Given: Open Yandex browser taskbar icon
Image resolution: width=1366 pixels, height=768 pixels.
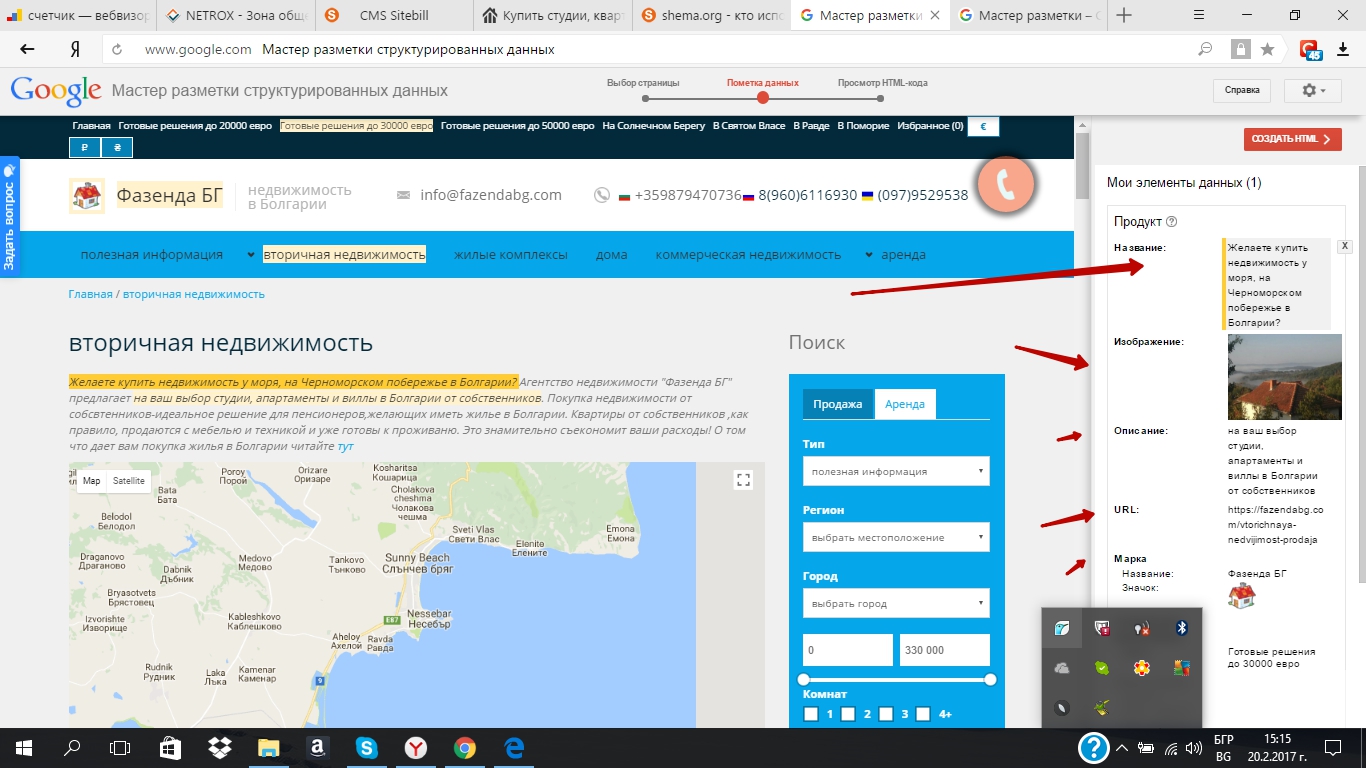Looking at the screenshot, I should coord(416,747).
